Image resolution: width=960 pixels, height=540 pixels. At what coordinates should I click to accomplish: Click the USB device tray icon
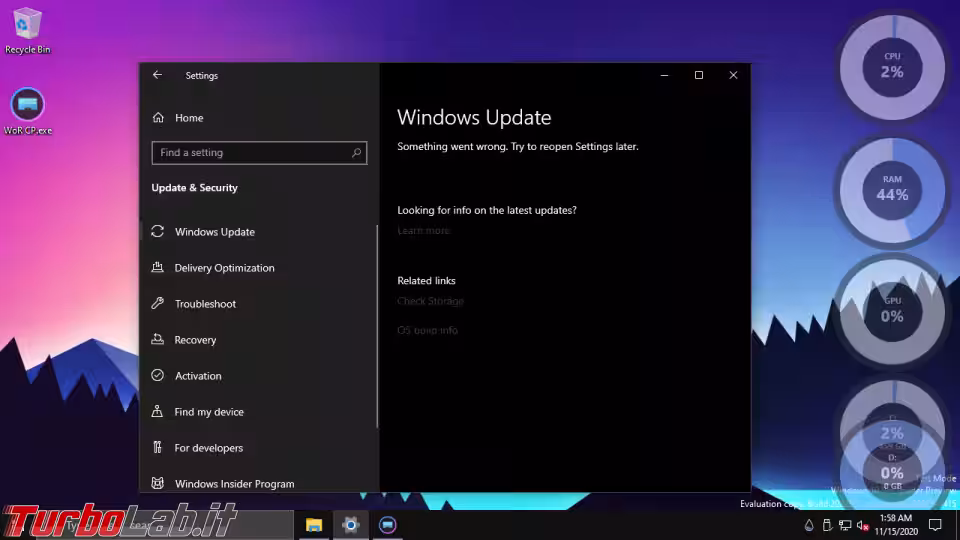pos(827,525)
